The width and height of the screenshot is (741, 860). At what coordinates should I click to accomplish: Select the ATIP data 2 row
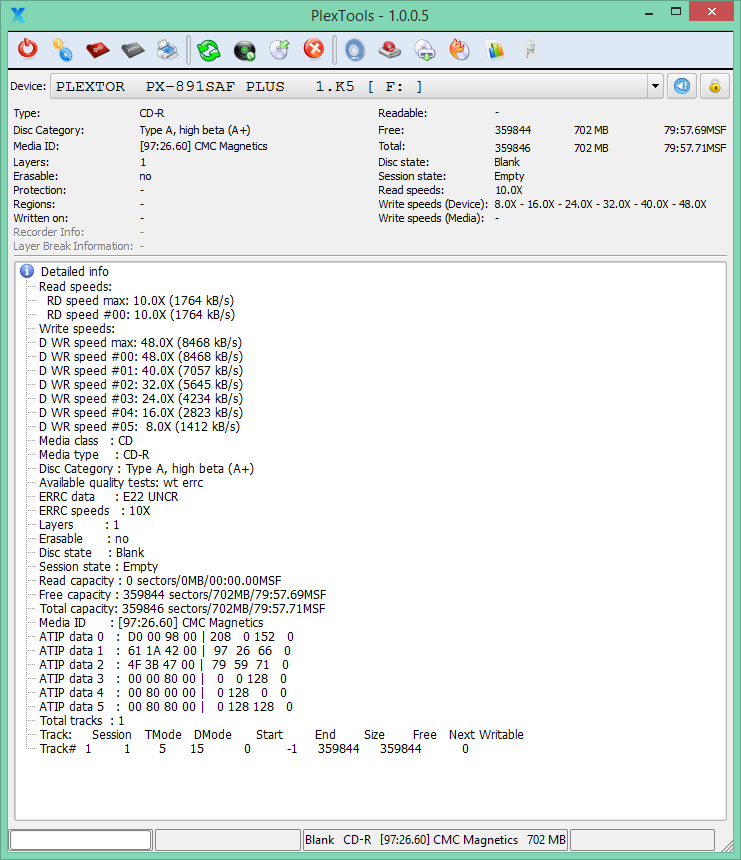coord(164,665)
